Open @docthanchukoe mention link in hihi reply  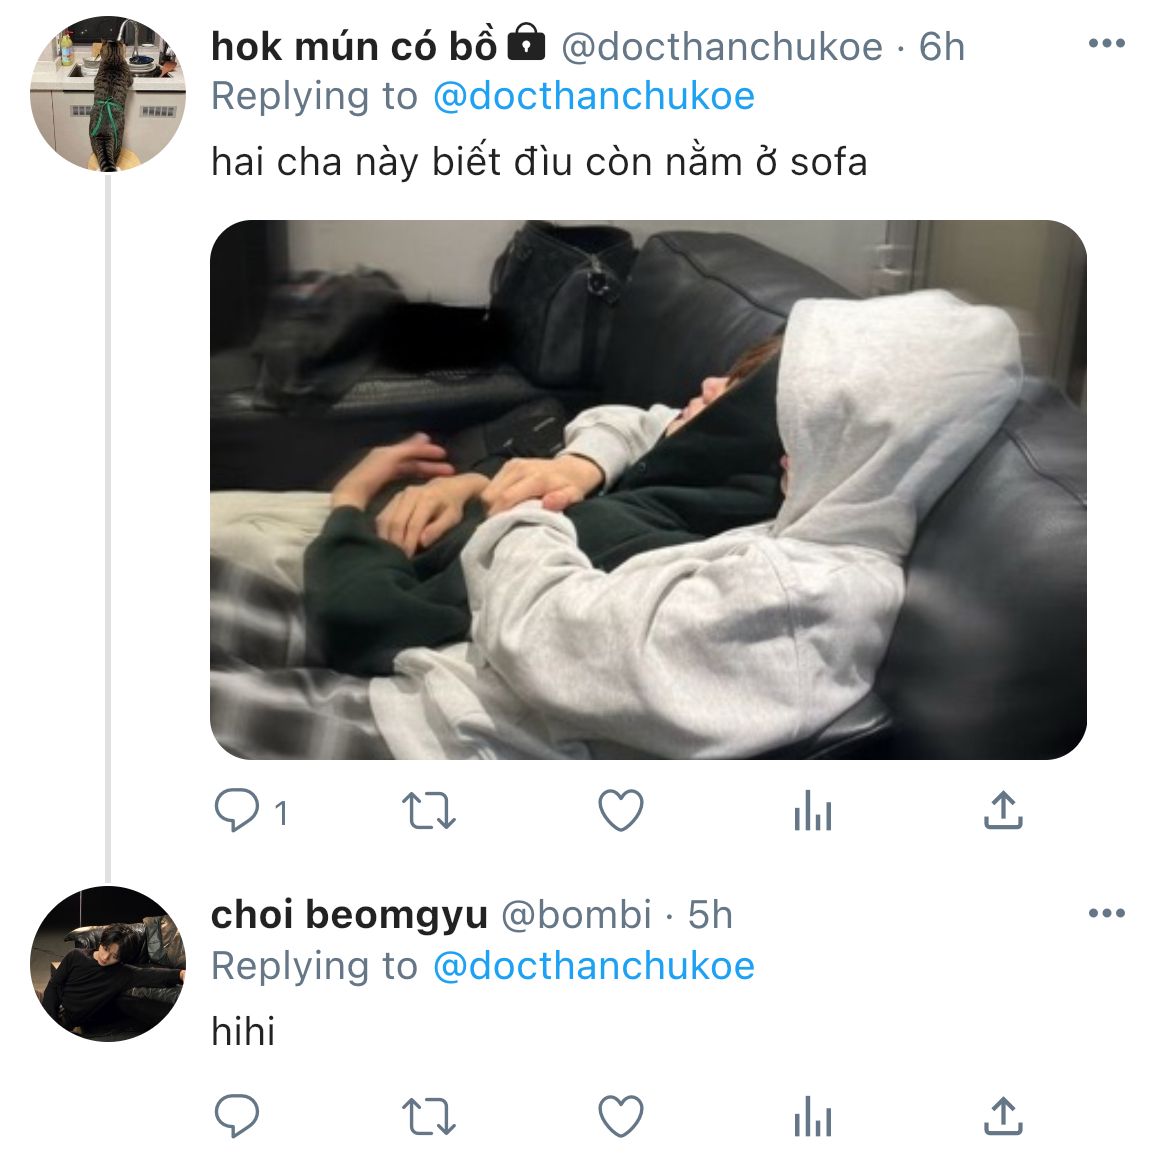point(594,967)
